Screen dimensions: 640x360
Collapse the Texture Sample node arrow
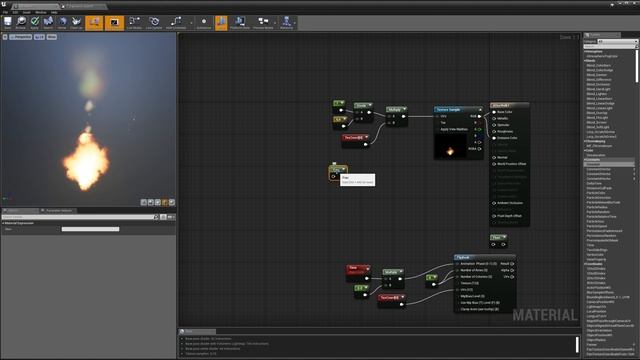pos(480,110)
